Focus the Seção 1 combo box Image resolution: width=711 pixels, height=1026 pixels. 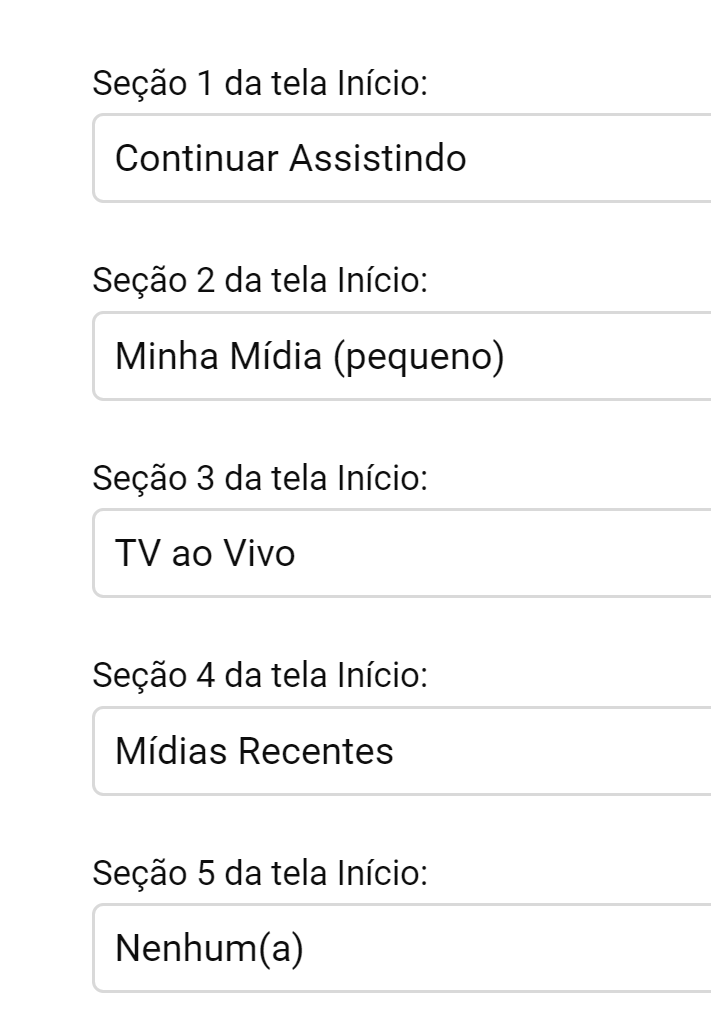click(x=400, y=158)
